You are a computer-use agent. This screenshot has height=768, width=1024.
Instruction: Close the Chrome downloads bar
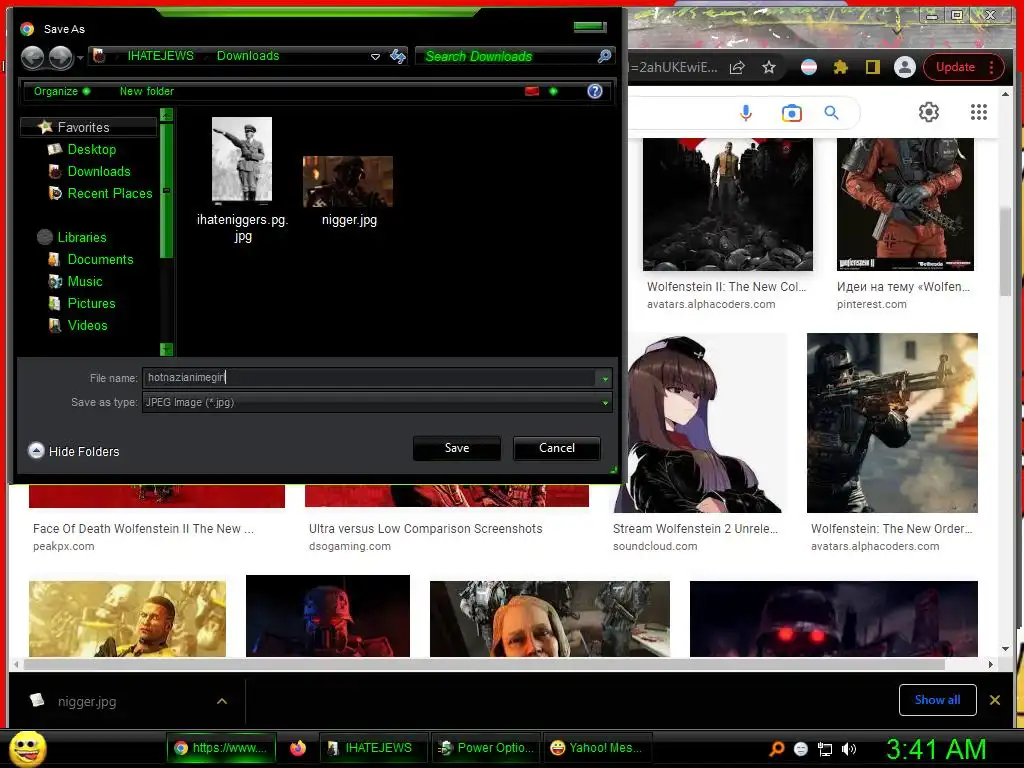(x=995, y=700)
